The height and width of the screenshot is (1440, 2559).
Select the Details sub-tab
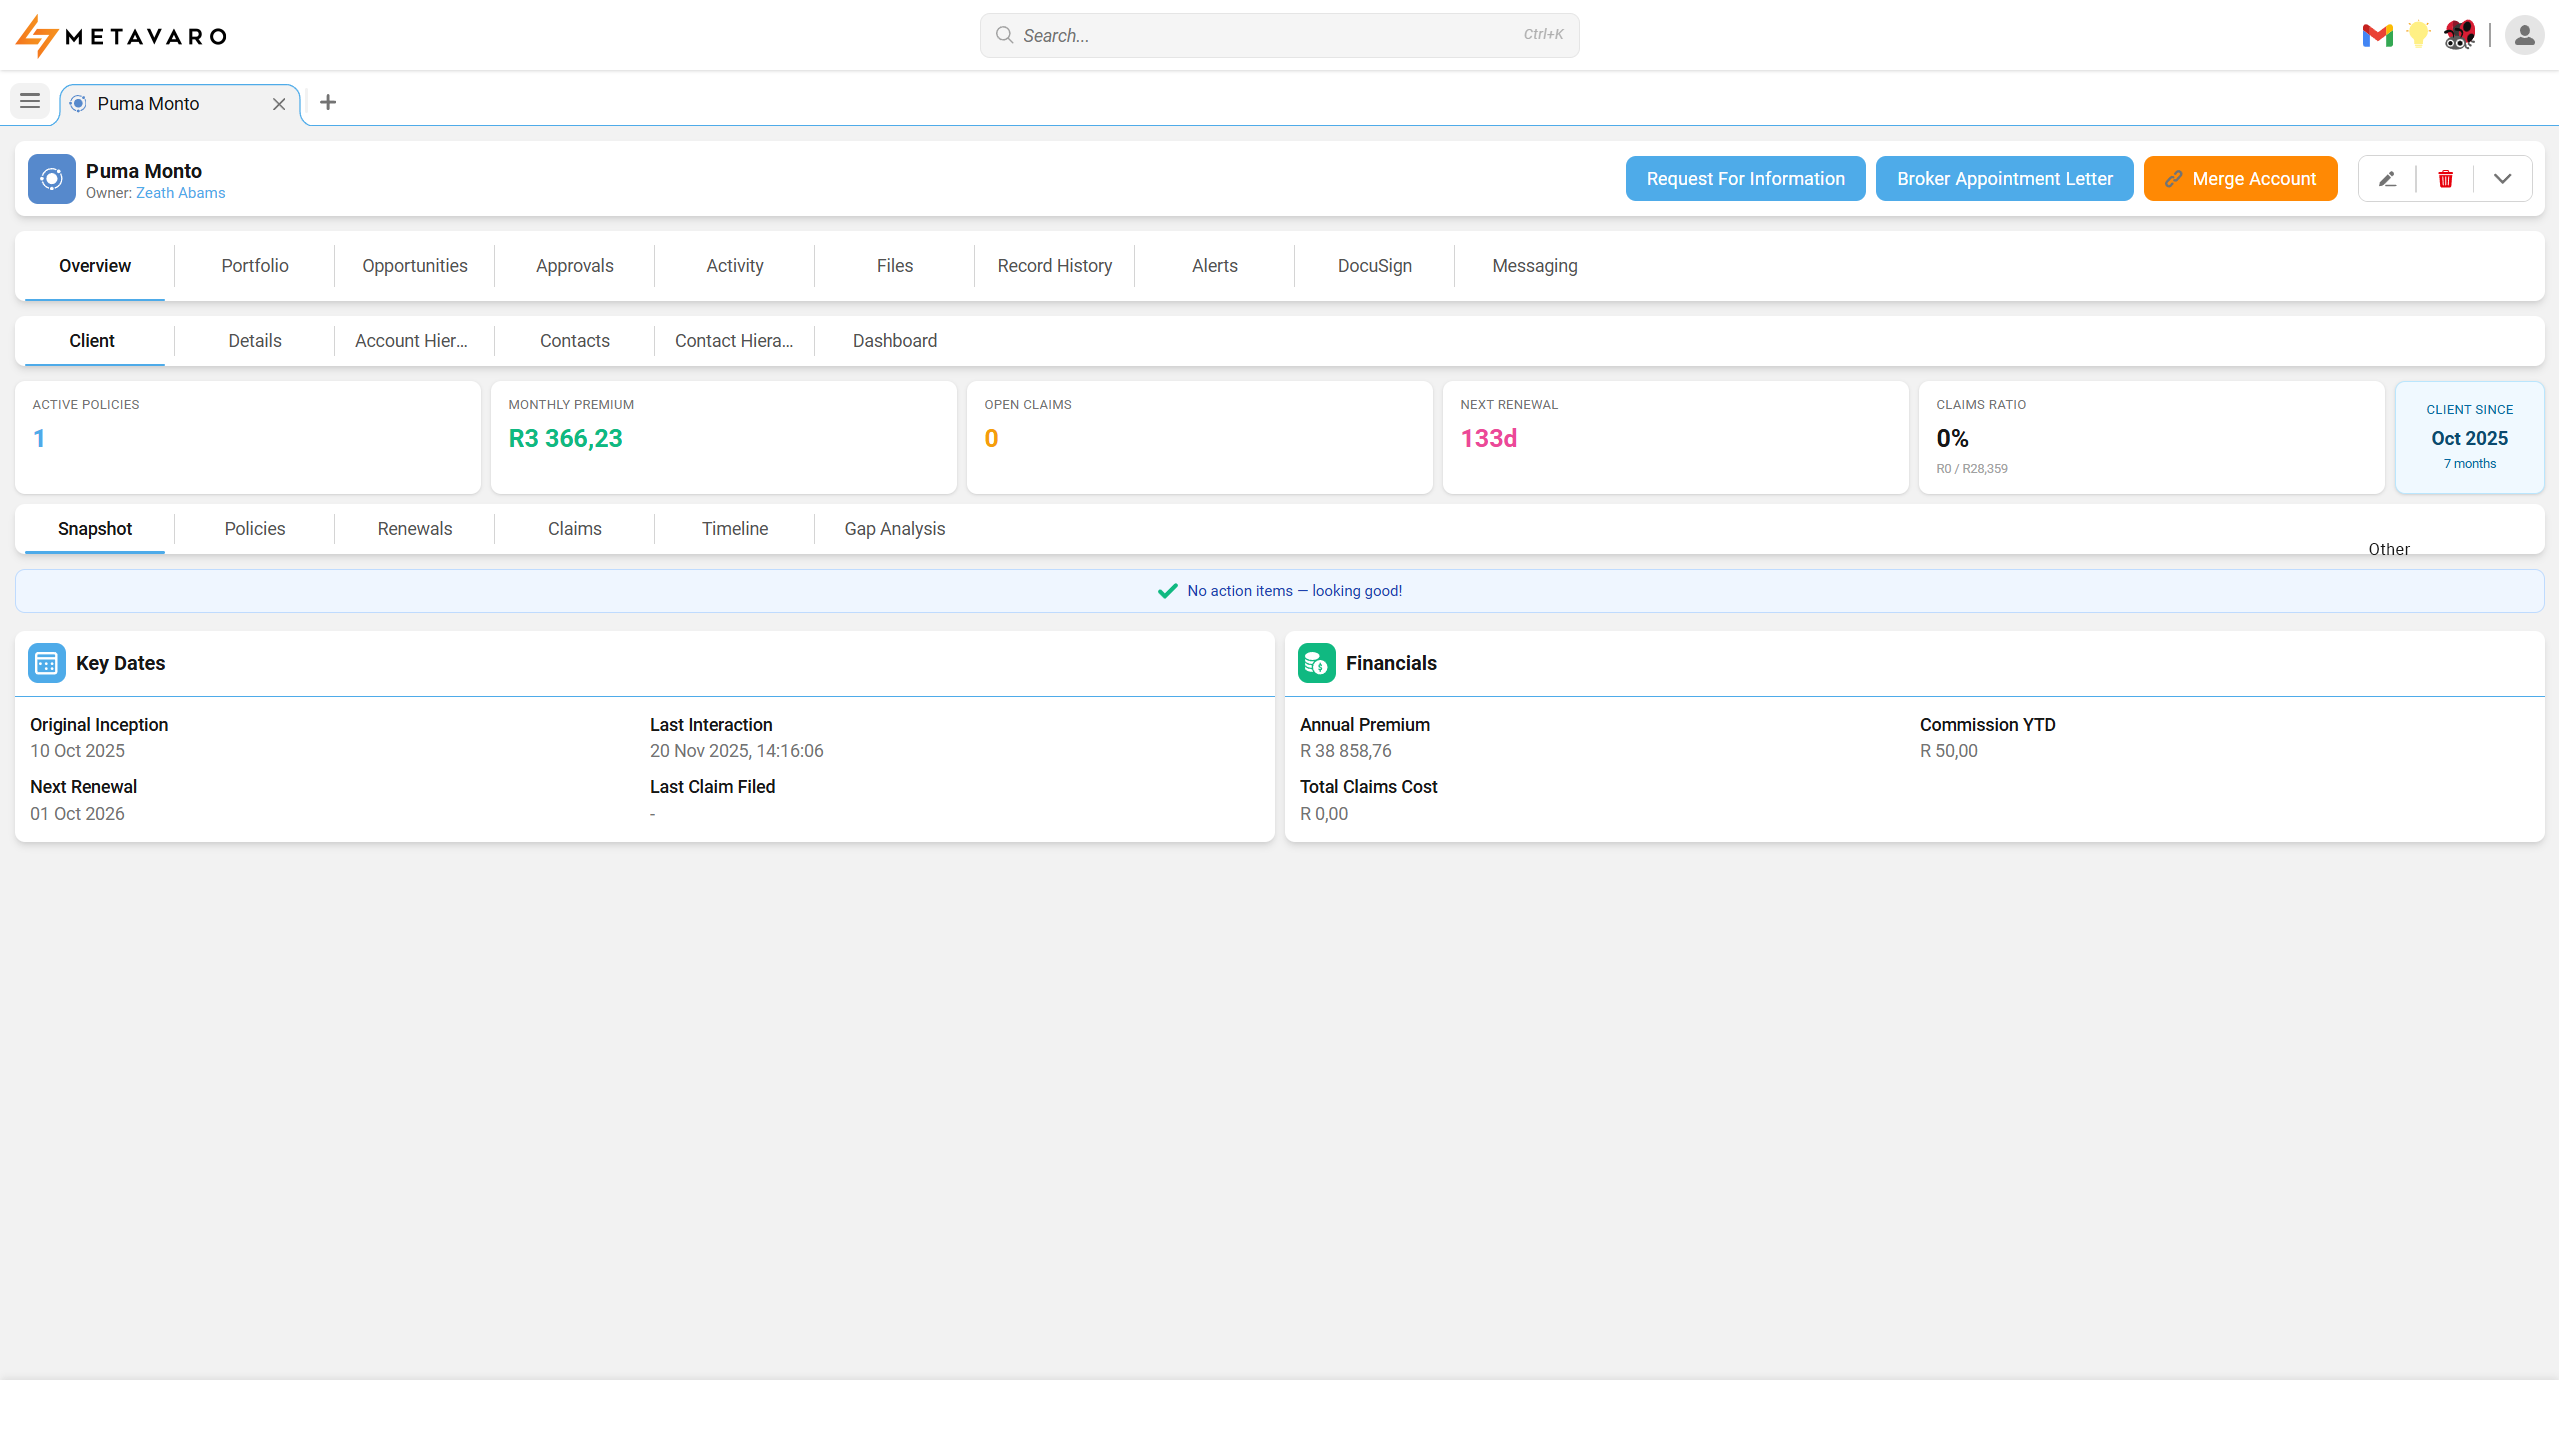tap(255, 341)
